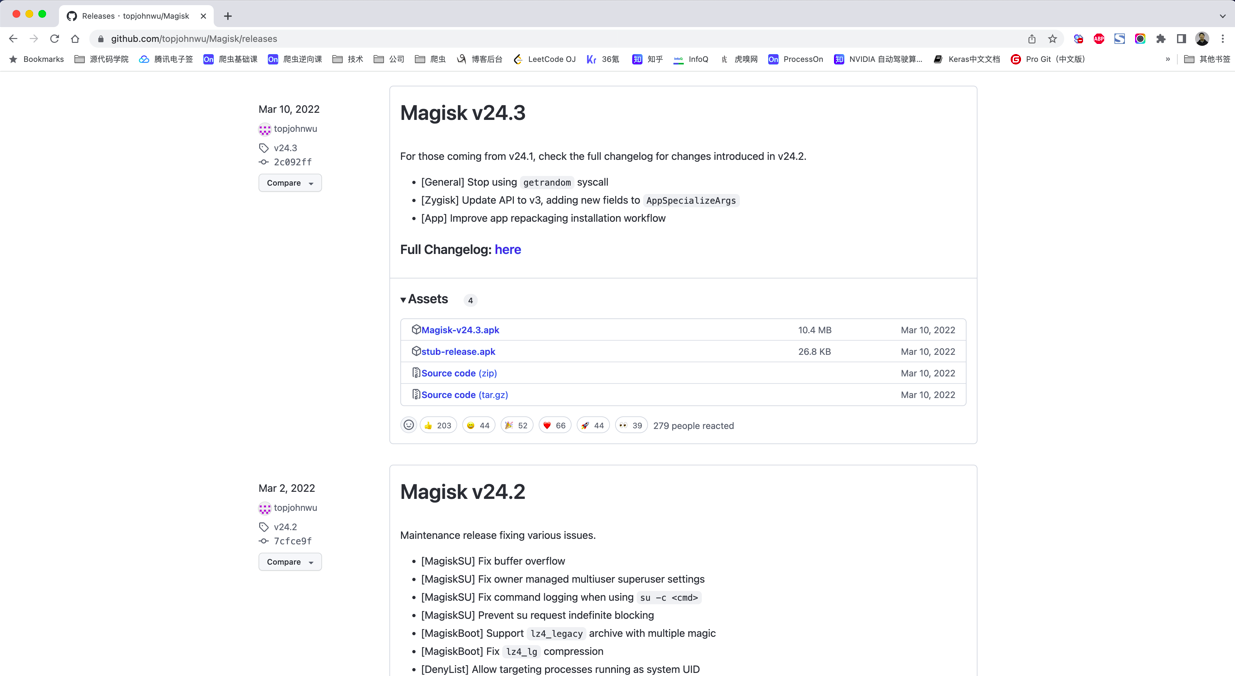
Task: Open the Chrome three-dot menu
Action: click(x=1222, y=39)
